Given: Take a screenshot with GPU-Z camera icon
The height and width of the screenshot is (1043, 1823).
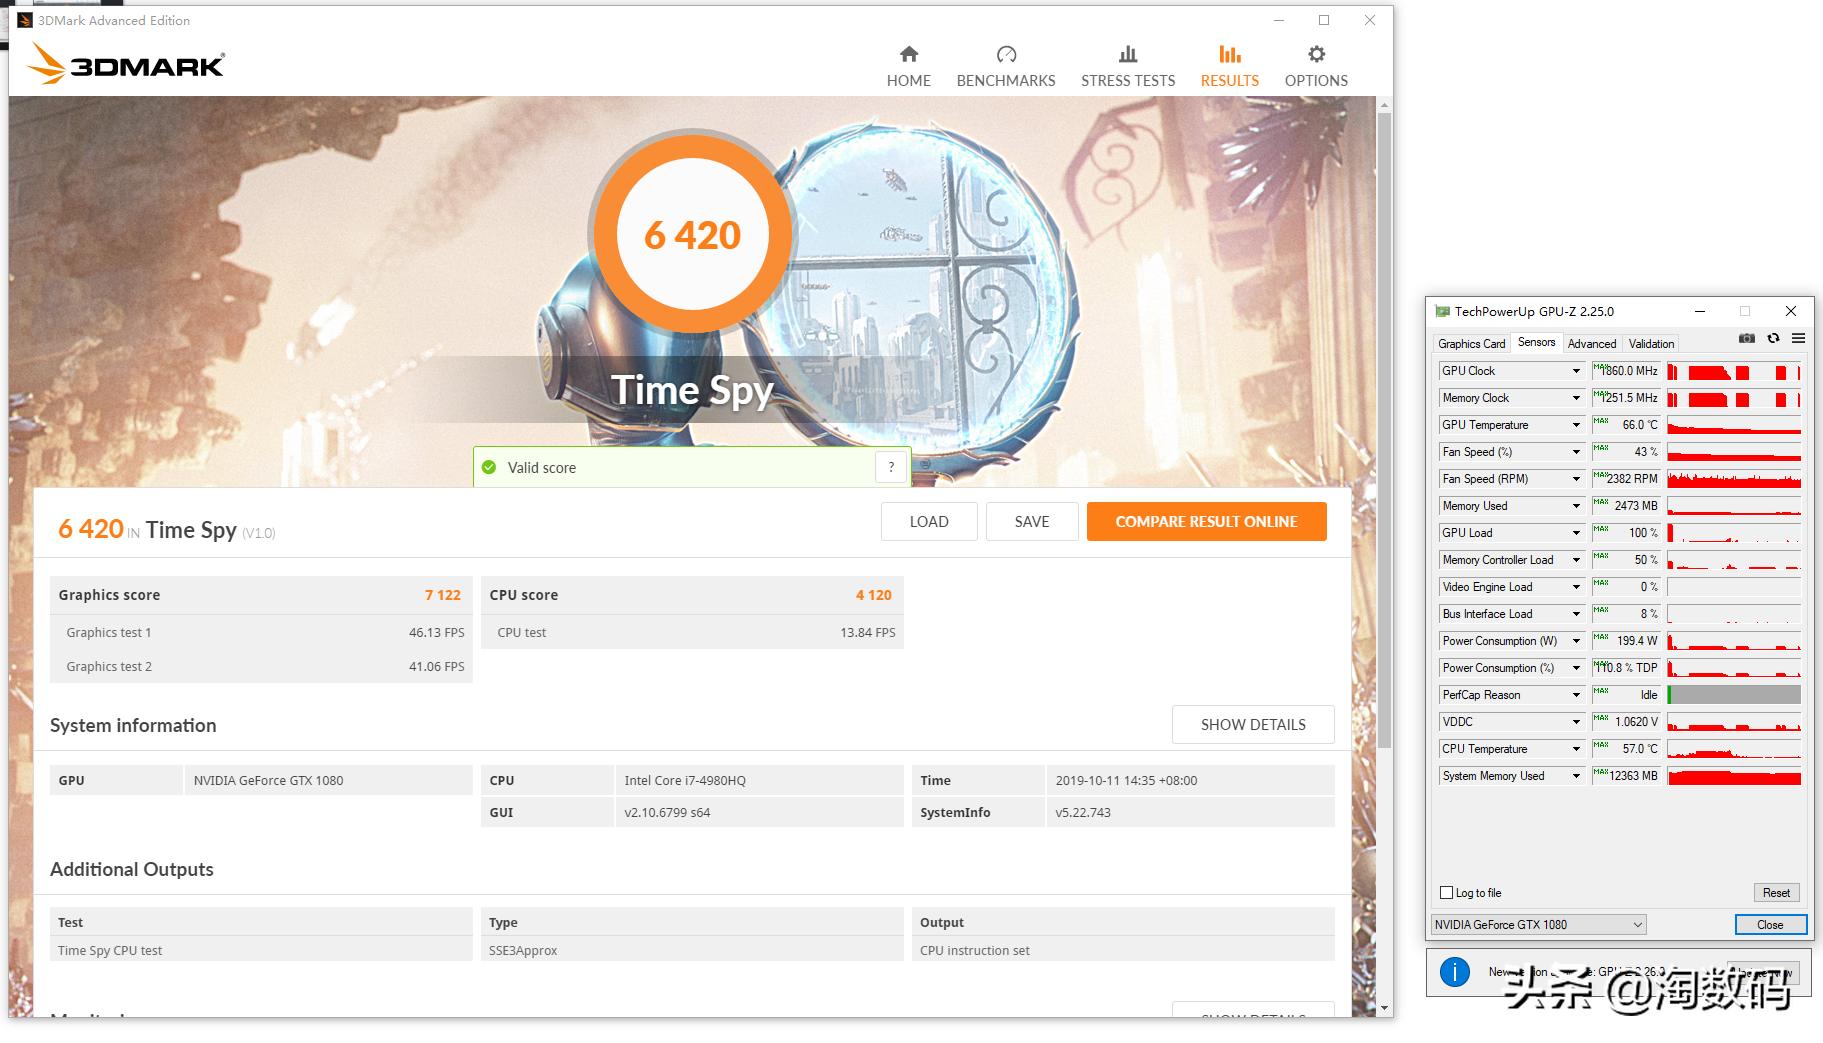Looking at the screenshot, I should pyautogui.click(x=1746, y=339).
